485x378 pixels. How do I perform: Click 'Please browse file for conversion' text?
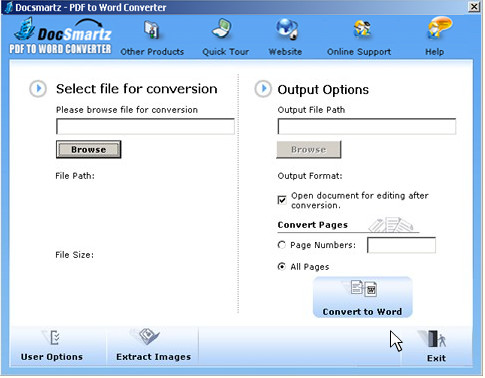127,110
